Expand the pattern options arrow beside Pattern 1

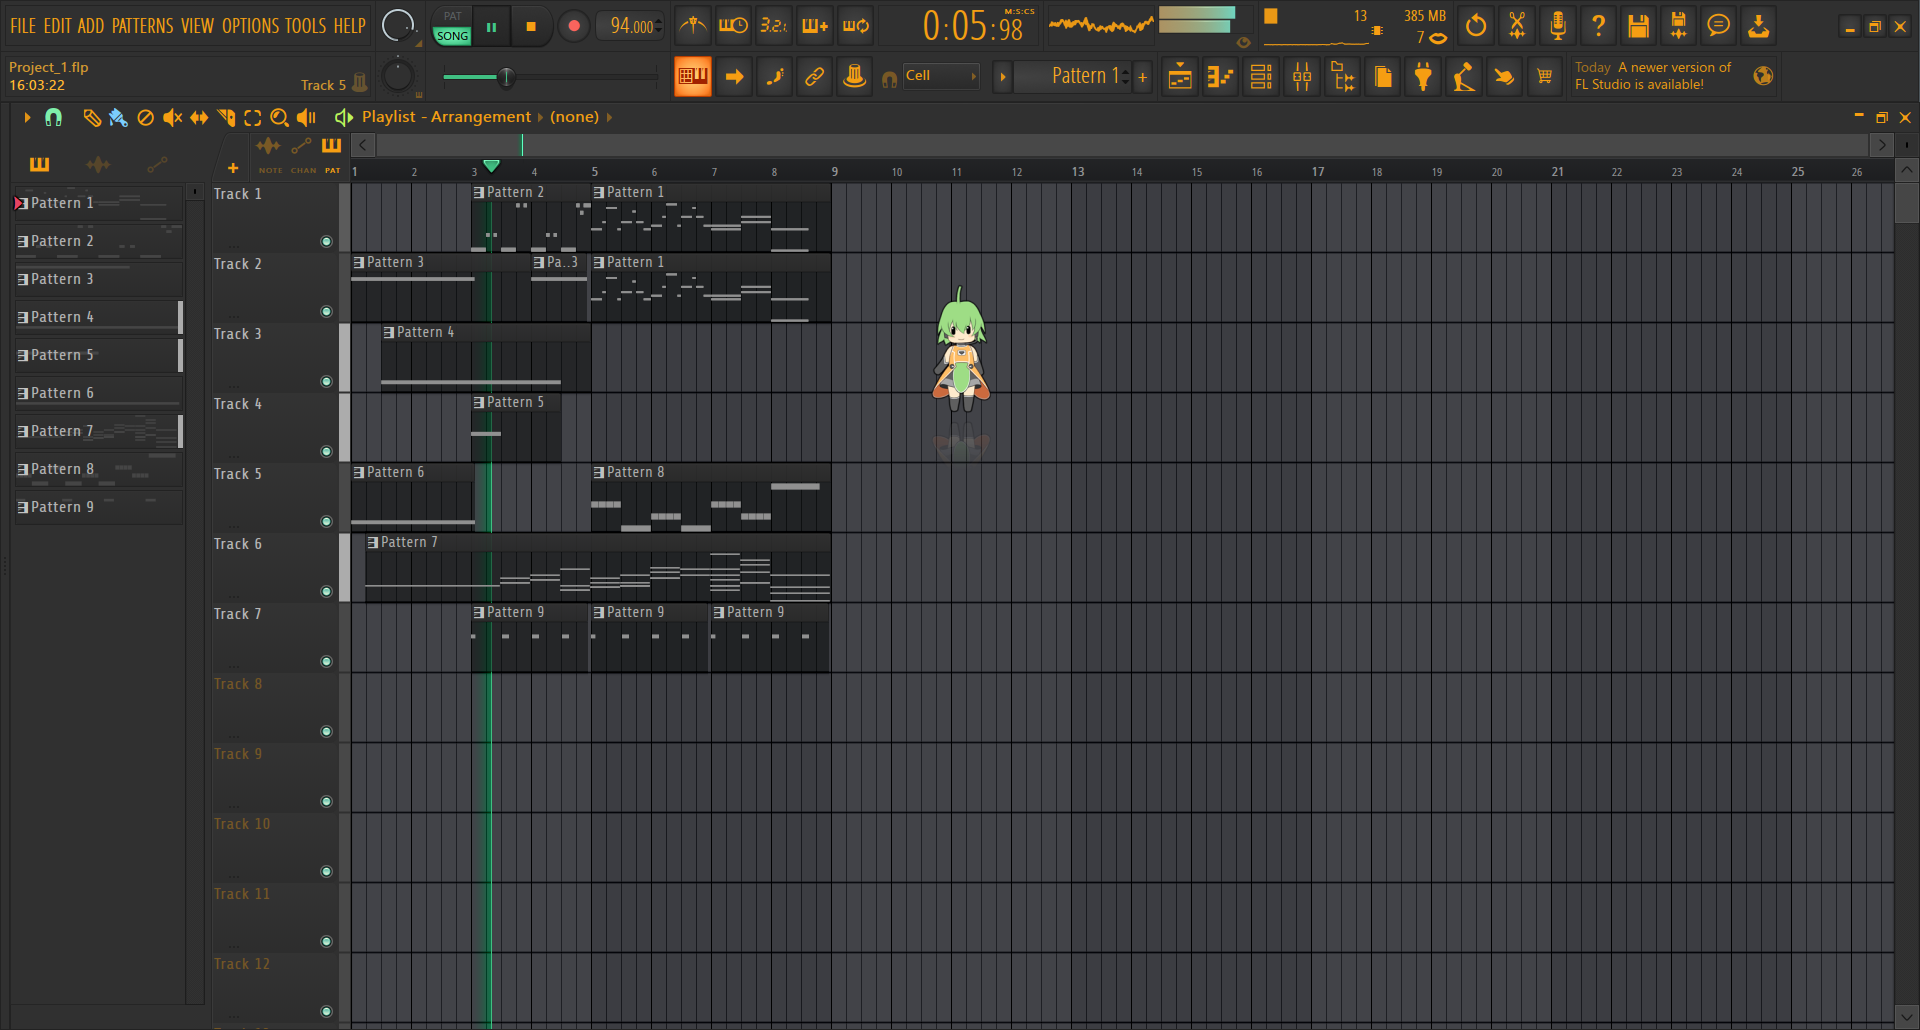pos(1003,77)
